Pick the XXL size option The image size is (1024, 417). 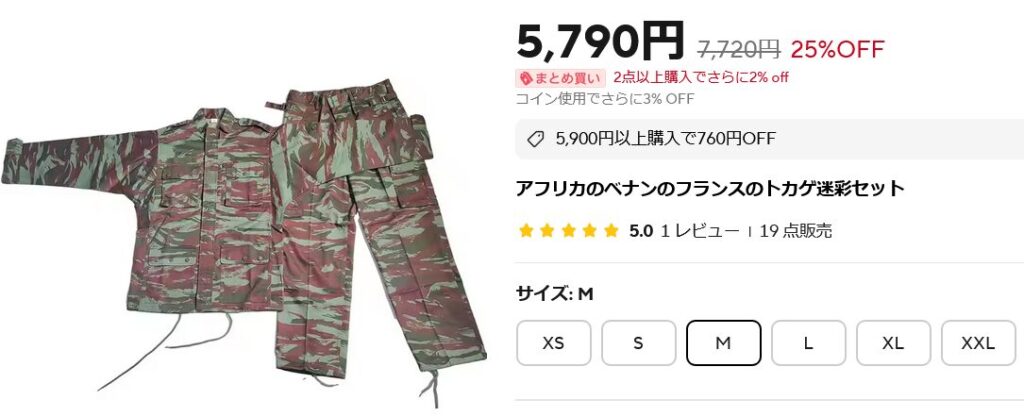click(978, 343)
